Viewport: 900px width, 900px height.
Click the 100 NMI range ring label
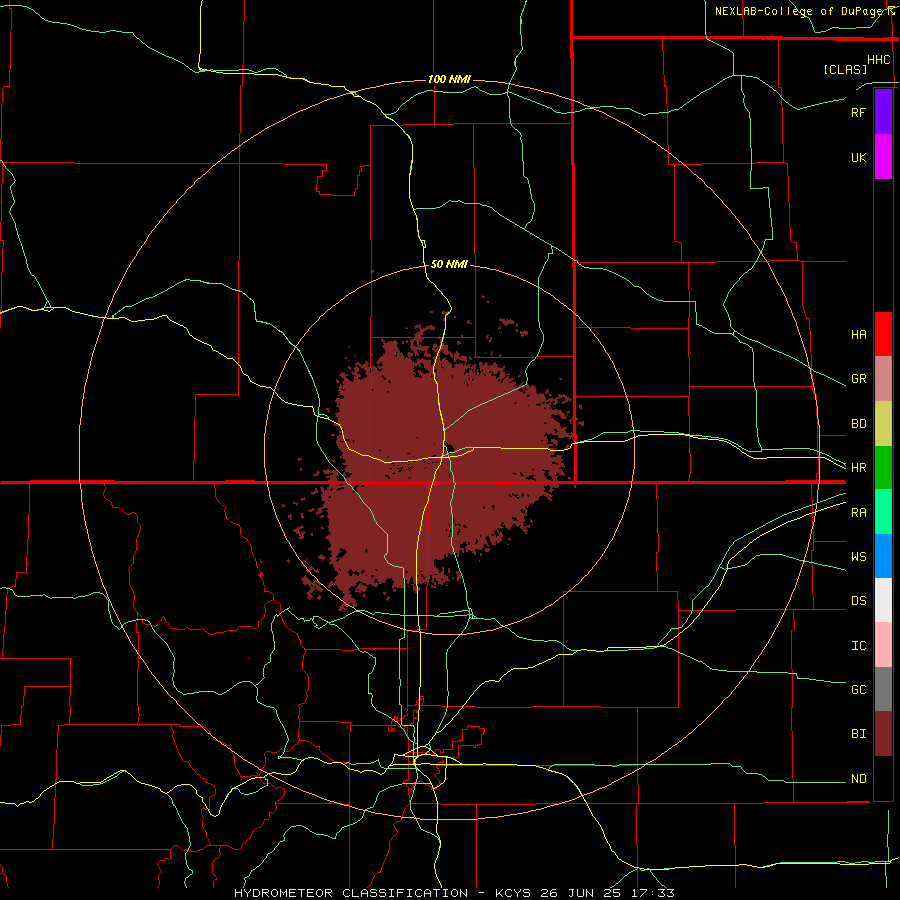[449, 79]
